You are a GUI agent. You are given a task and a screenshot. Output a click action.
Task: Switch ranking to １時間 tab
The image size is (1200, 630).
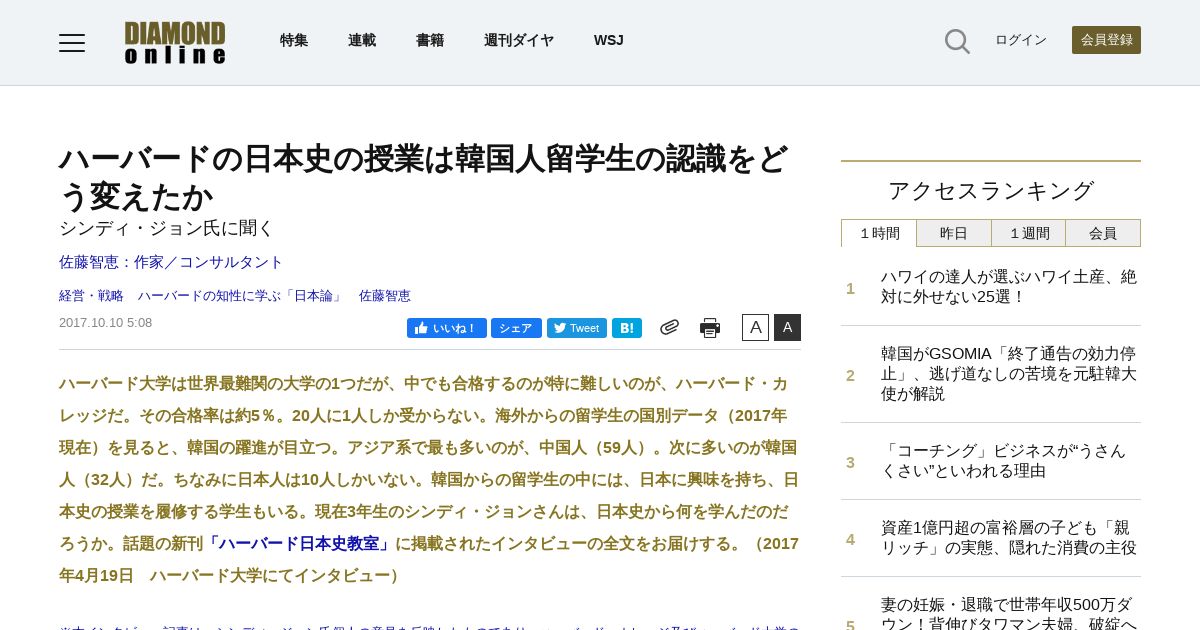pos(879,233)
